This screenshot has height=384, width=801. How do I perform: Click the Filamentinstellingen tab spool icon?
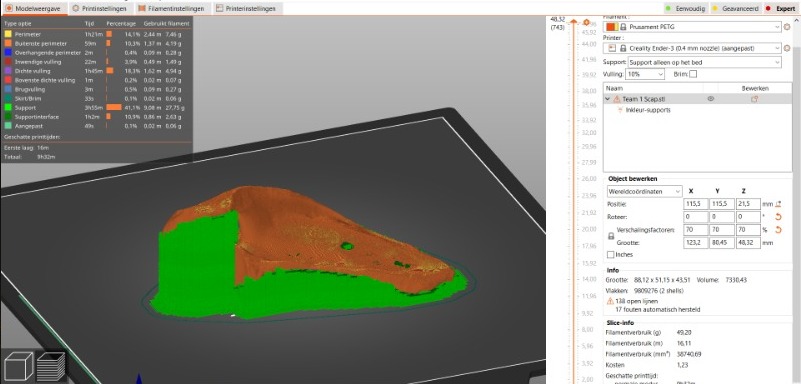pos(142,9)
